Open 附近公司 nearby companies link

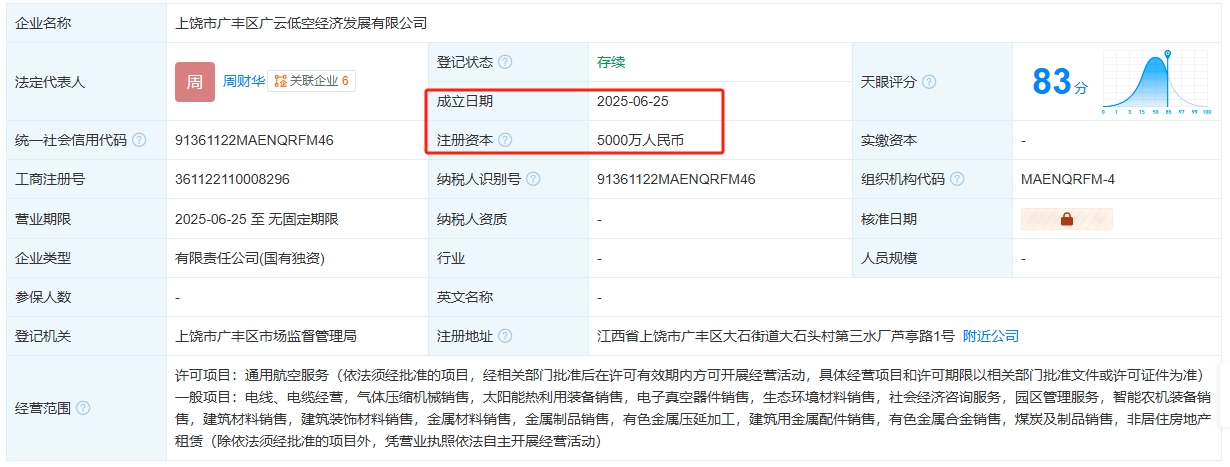point(991,336)
